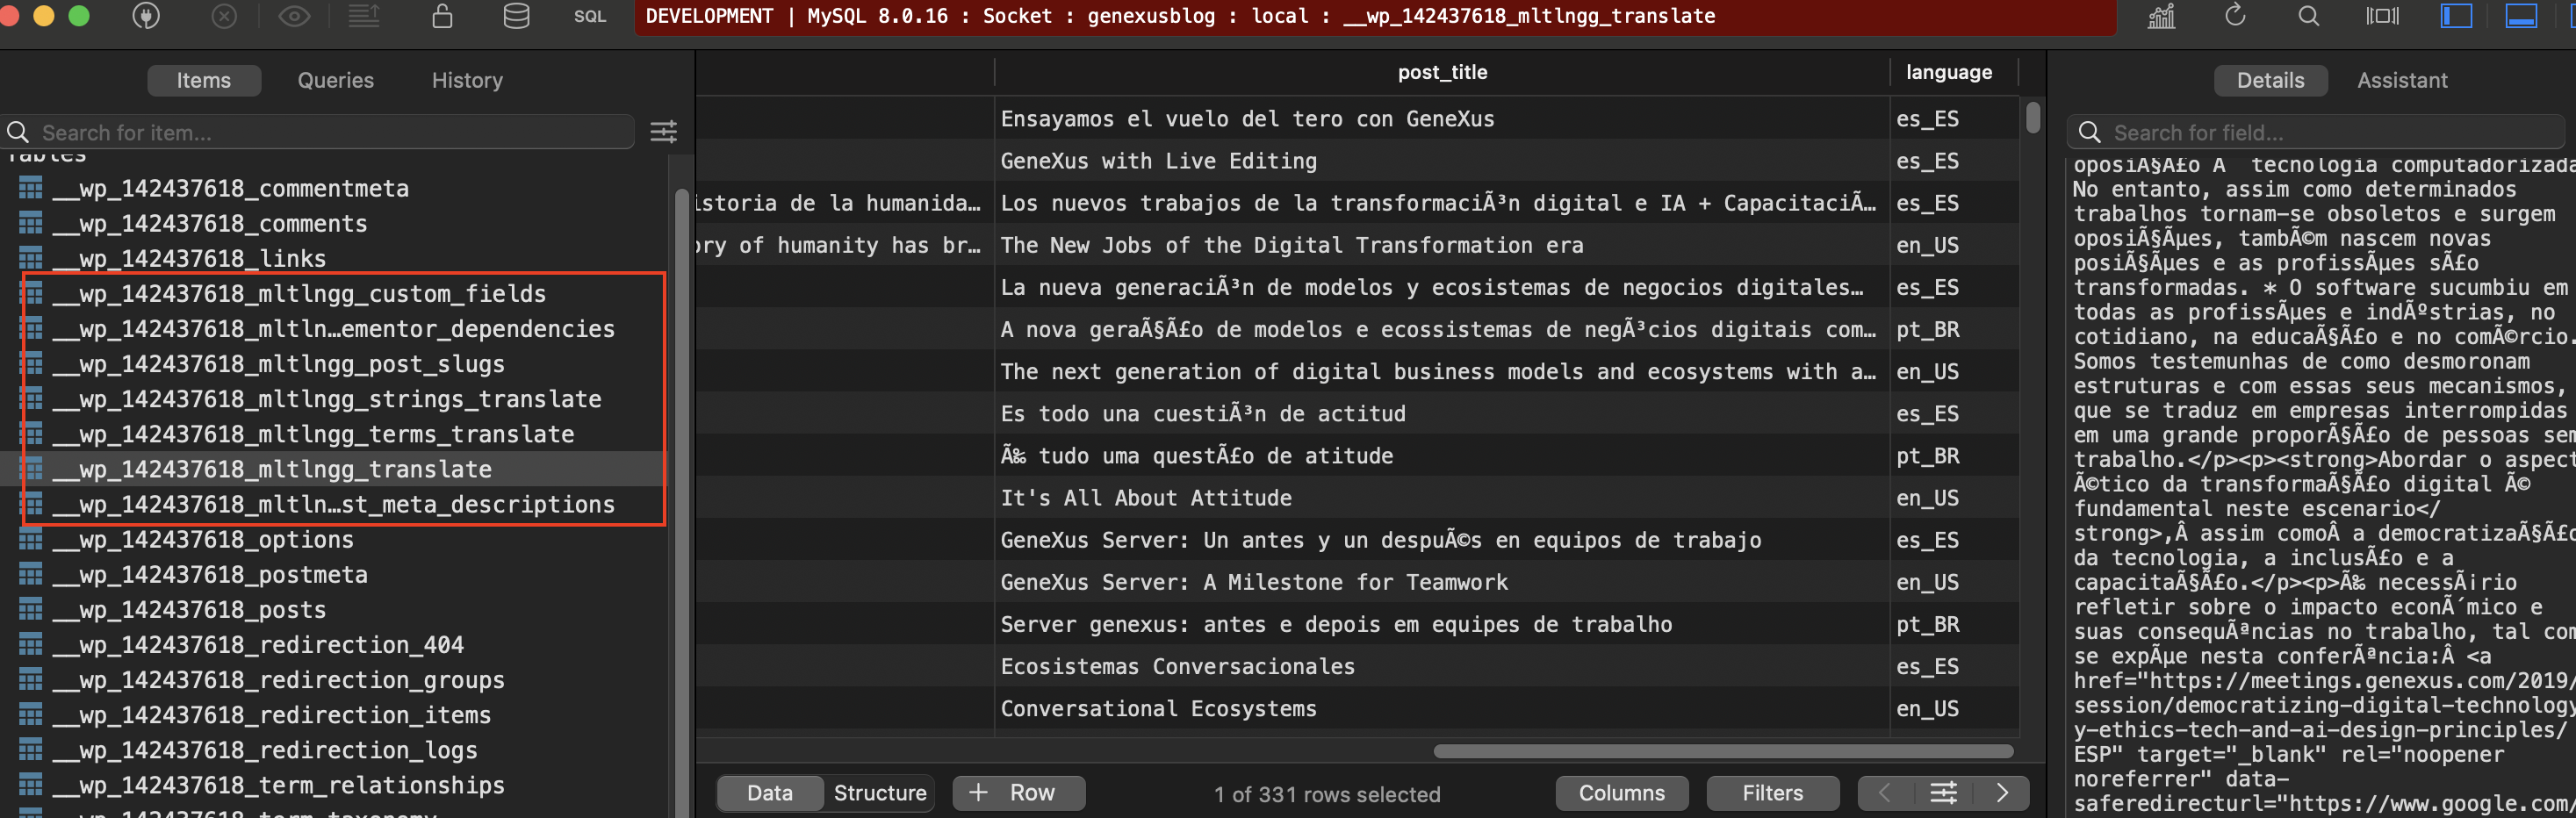Select cell 'Conversational Ecosystems'
2576x818 pixels.
point(1158,708)
